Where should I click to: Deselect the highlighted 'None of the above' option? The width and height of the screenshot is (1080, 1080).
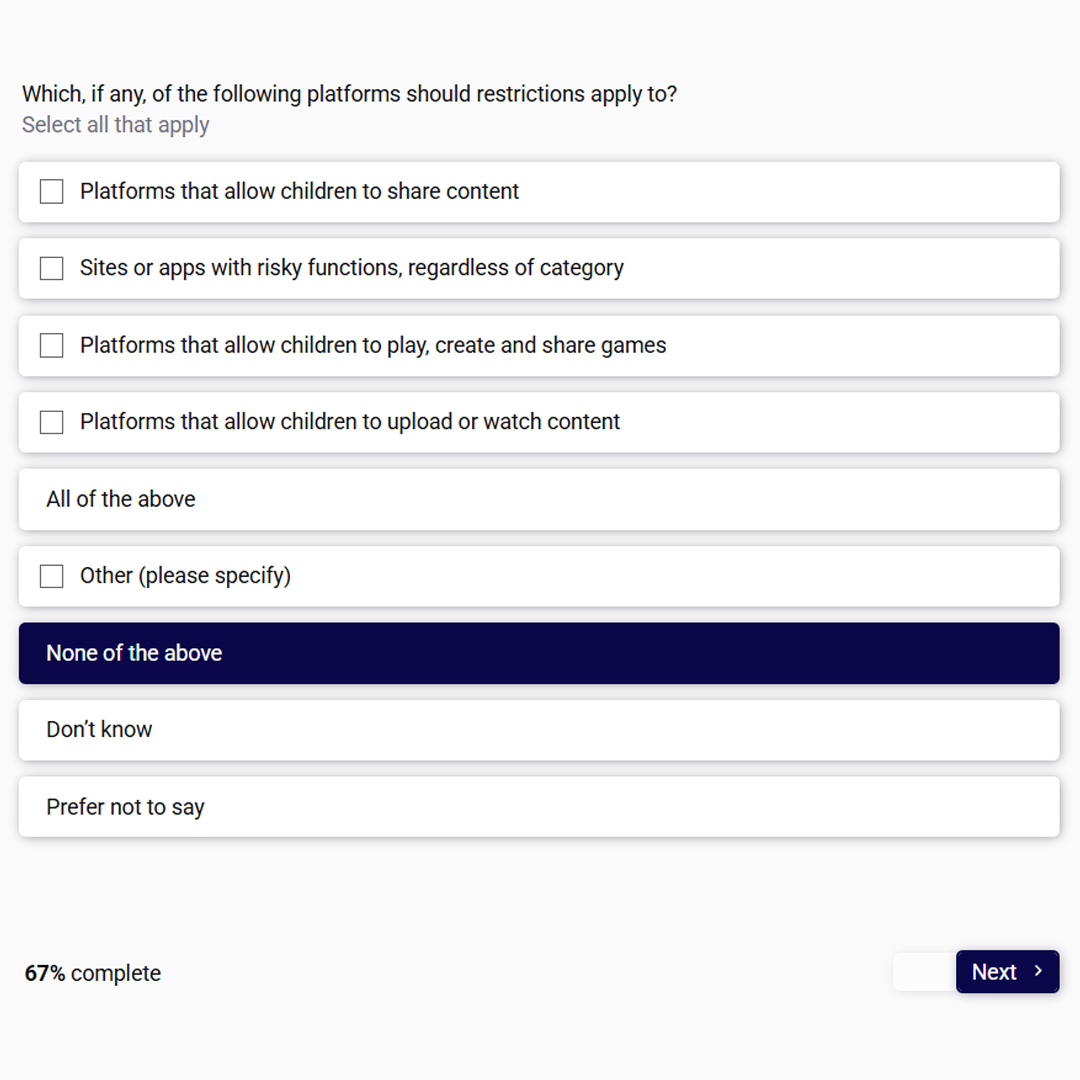[539, 653]
